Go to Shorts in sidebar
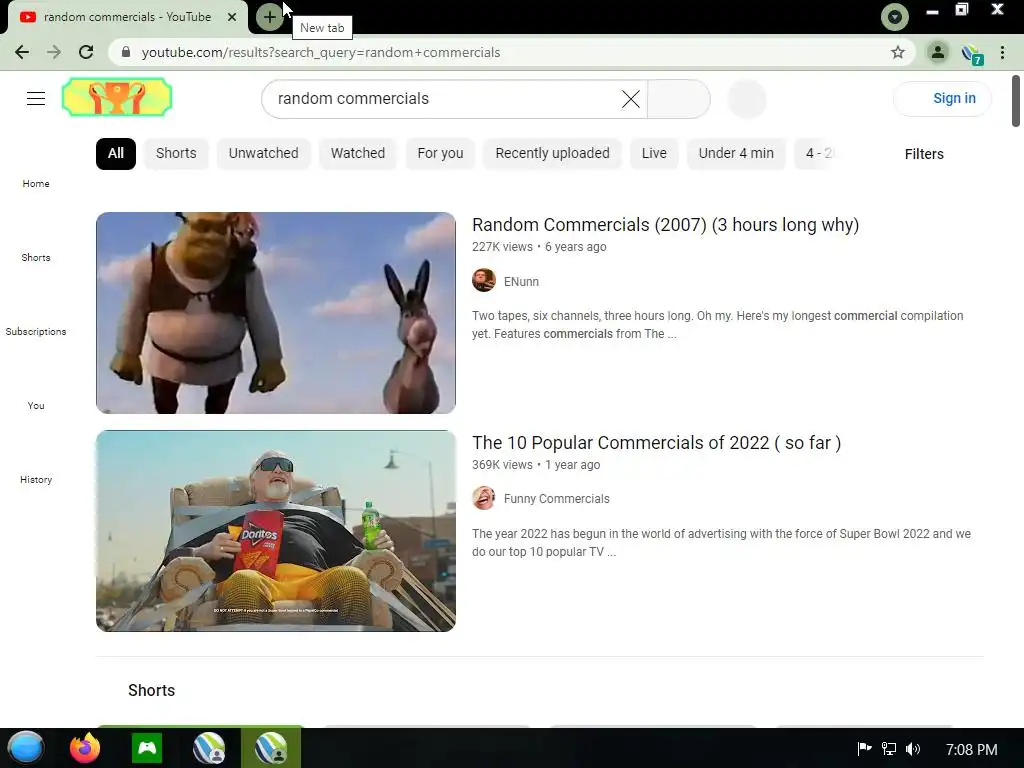The image size is (1024, 768). click(x=36, y=257)
